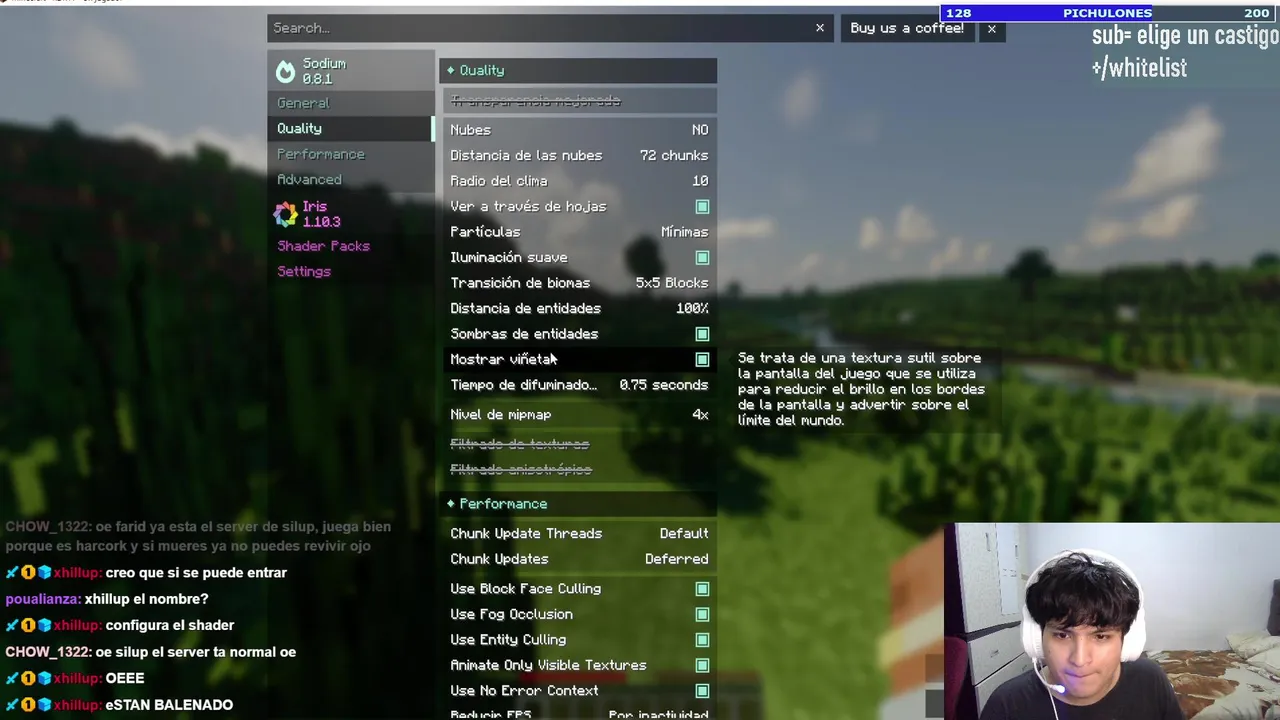The width and height of the screenshot is (1280, 720).
Task: Open the General settings page
Action: [351, 103]
